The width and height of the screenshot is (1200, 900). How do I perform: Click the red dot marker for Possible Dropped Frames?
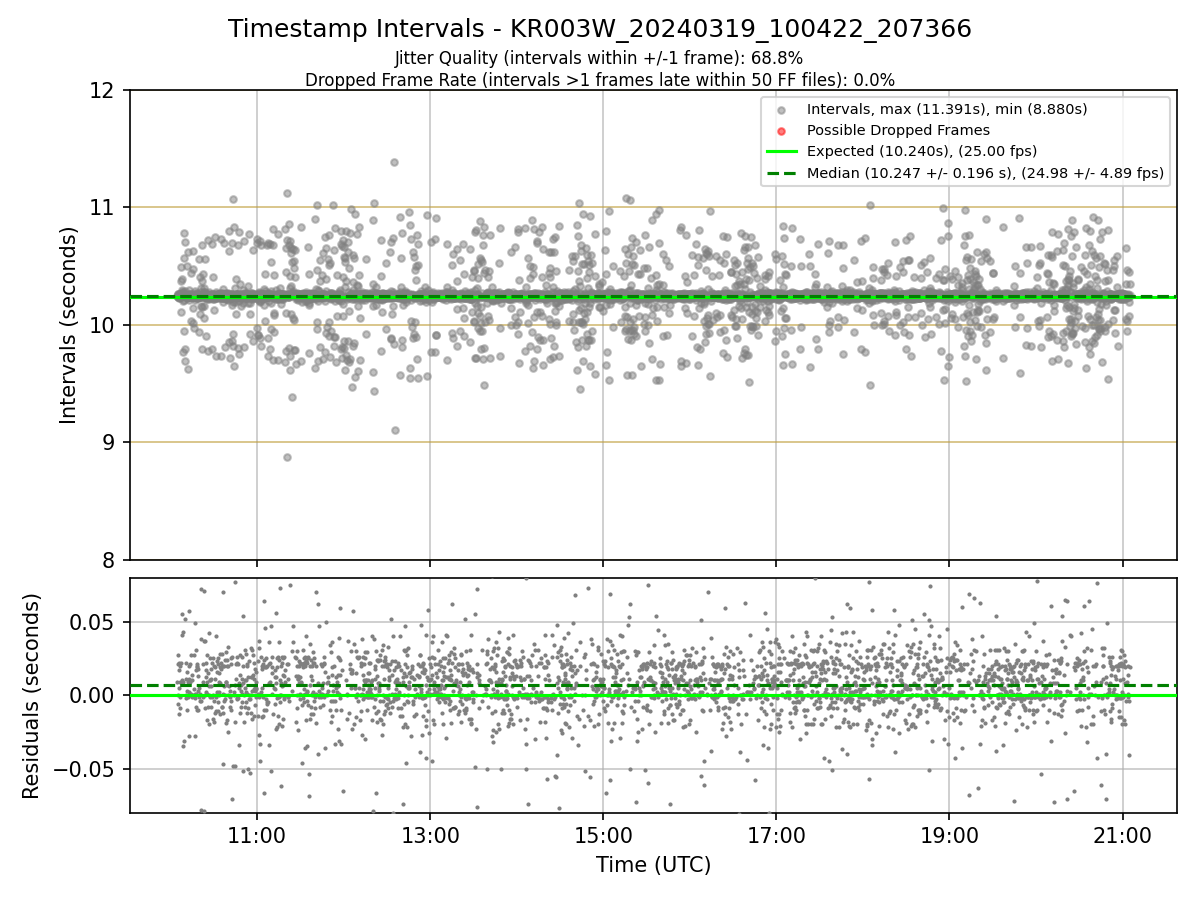pyautogui.click(x=781, y=131)
